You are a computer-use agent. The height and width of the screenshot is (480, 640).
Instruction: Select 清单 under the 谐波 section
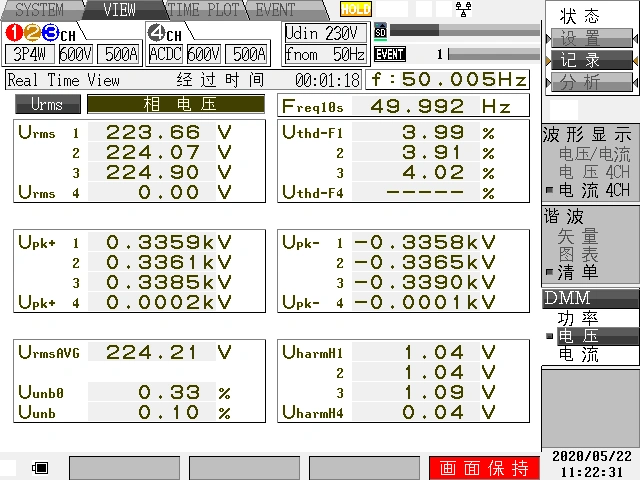pyautogui.click(x=578, y=272)
